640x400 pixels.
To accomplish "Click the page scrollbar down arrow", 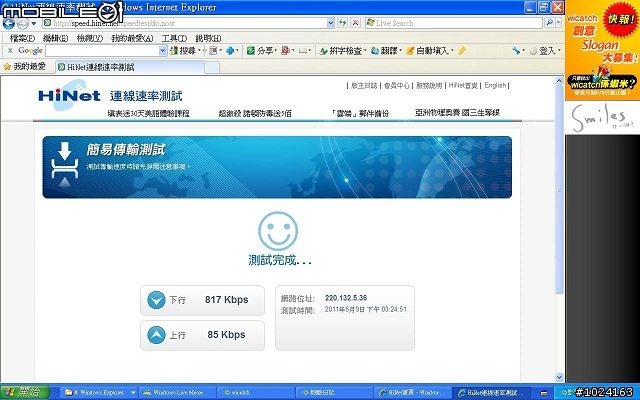I will (x=559, y=377).
